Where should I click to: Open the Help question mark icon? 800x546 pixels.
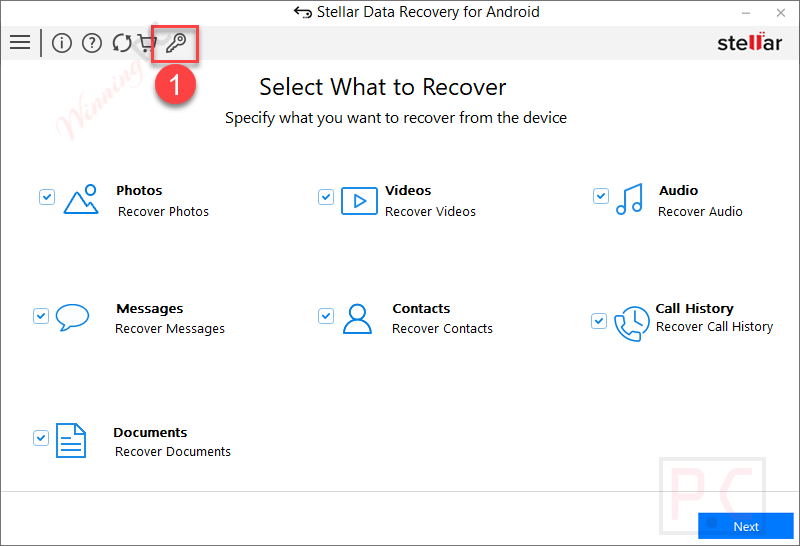(x=92, y=43)
